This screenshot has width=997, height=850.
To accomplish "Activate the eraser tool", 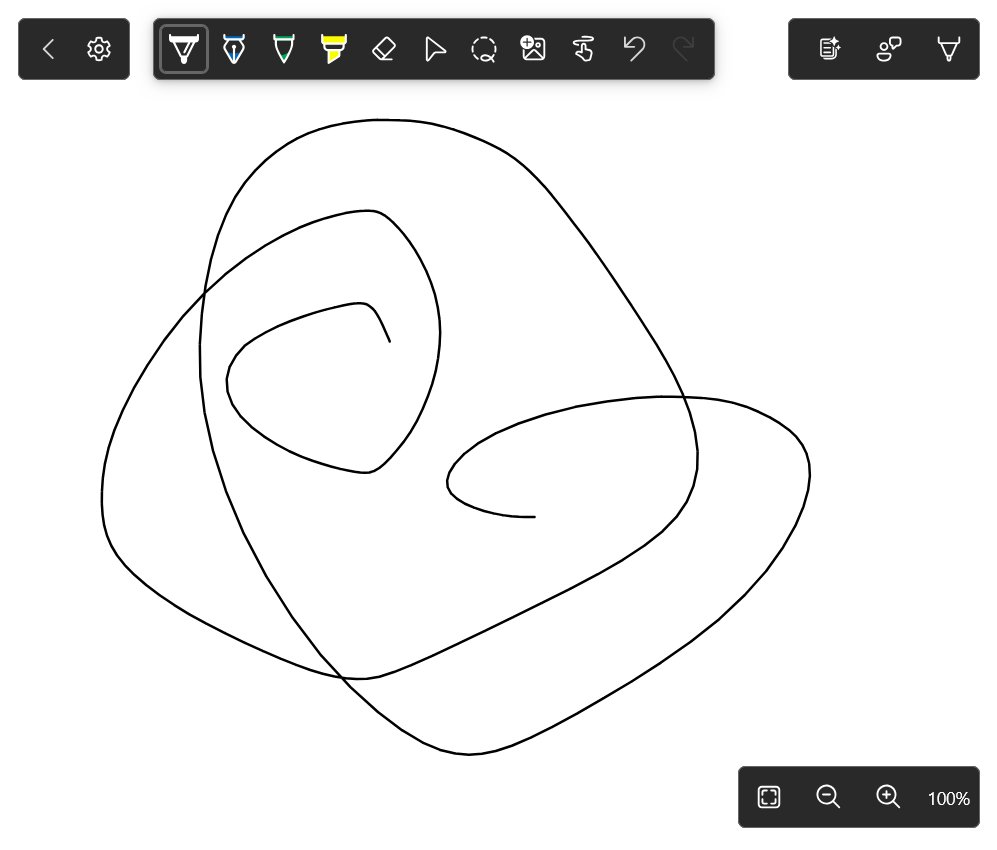I will point(383,48).
